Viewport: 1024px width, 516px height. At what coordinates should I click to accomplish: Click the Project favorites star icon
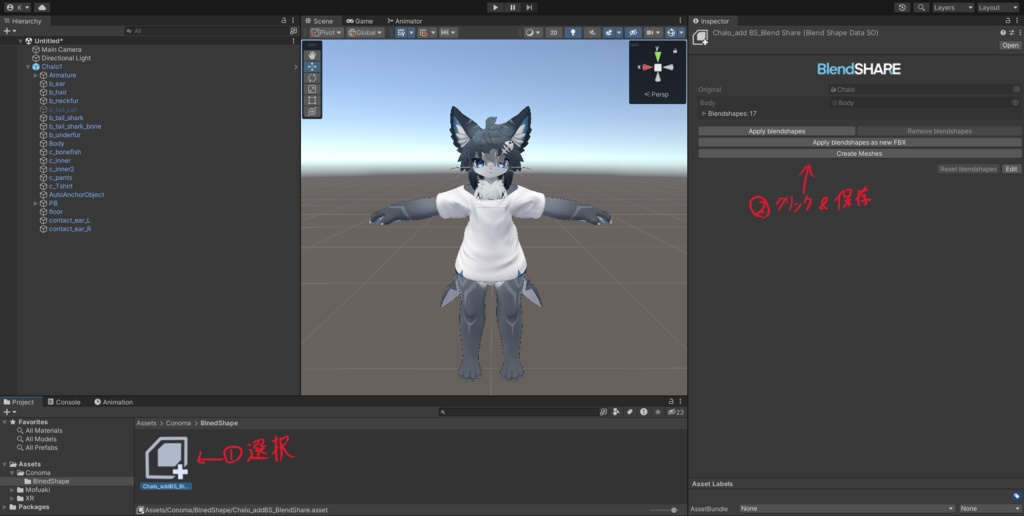point(658,412)
